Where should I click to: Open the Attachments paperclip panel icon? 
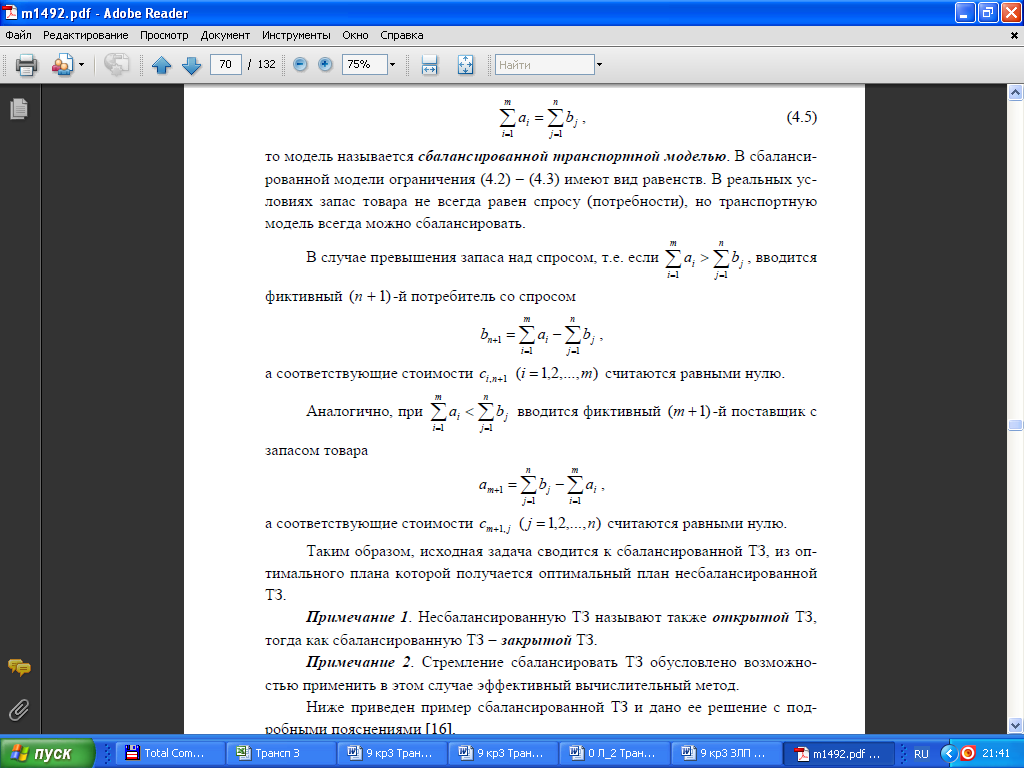(x=19, y=710)
